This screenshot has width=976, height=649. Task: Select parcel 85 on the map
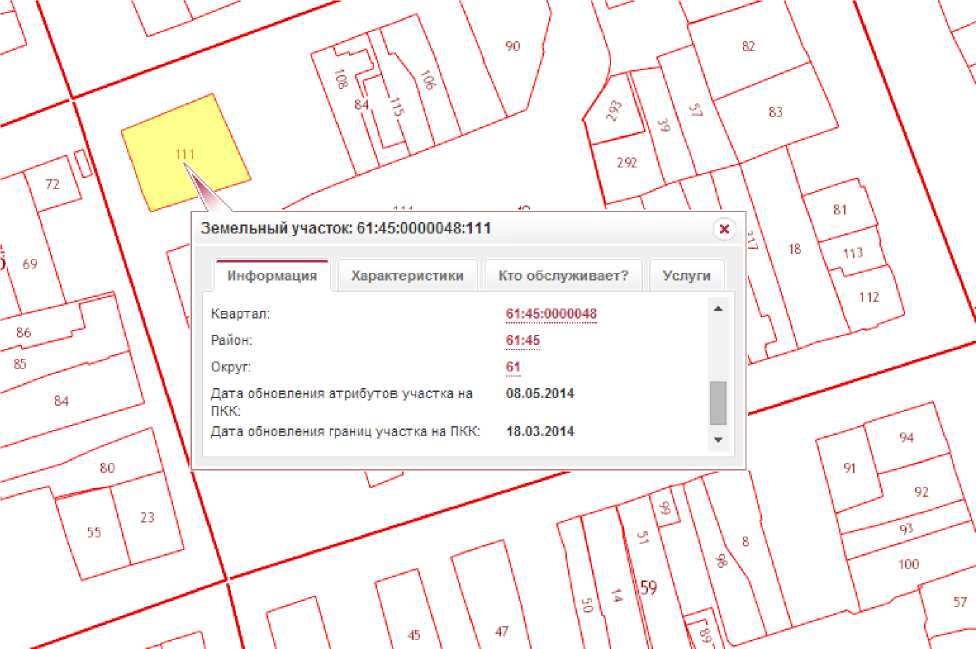tap(20, 363)
